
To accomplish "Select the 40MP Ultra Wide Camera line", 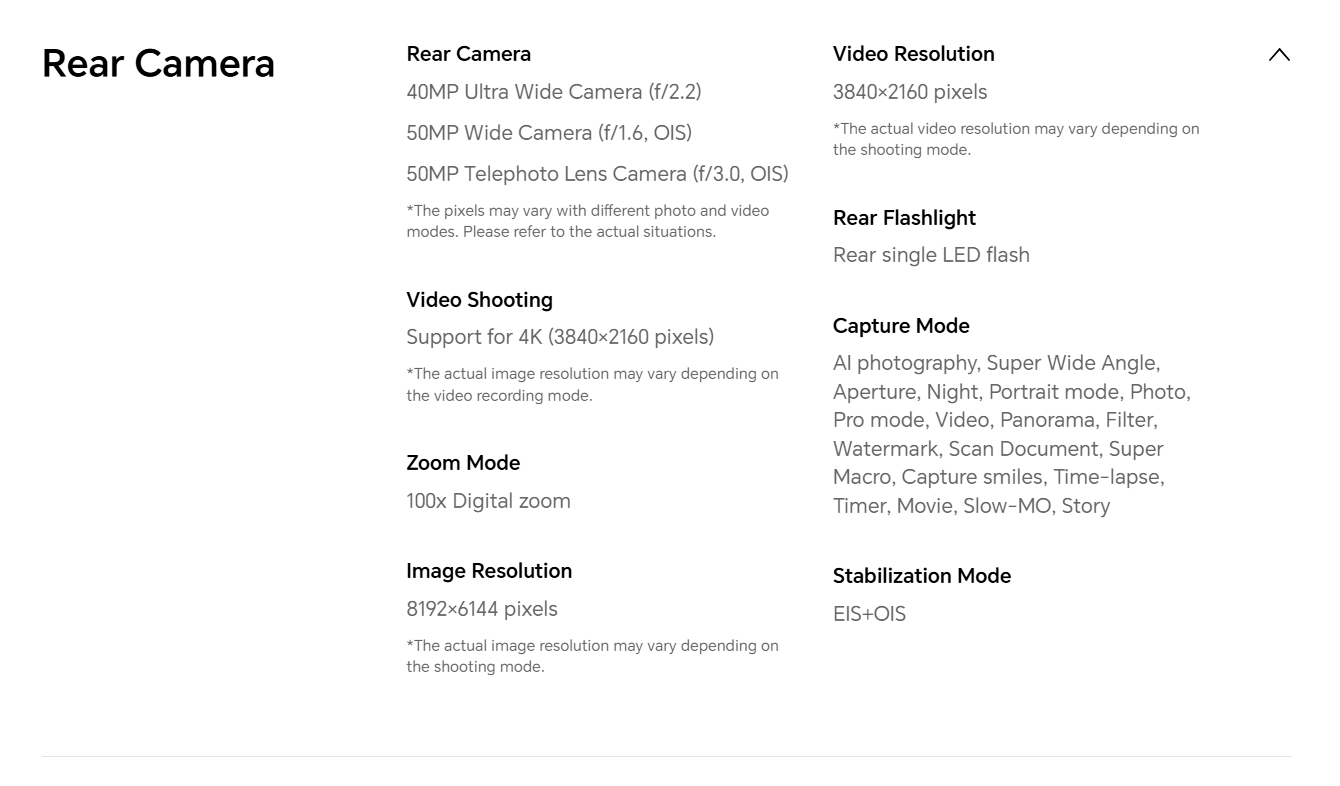I will coord(553,92).
